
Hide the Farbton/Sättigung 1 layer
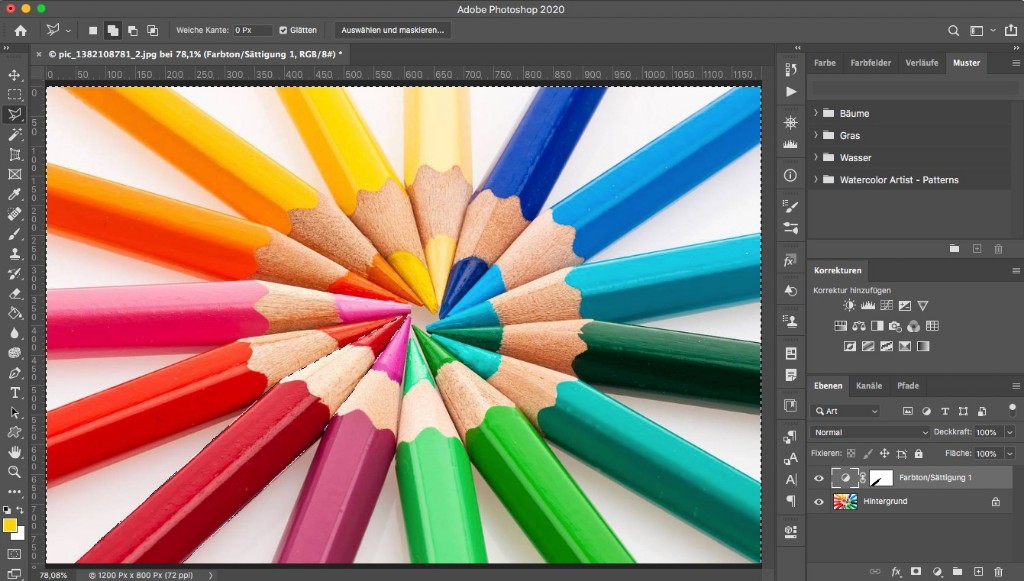click(x=819, y=478)
